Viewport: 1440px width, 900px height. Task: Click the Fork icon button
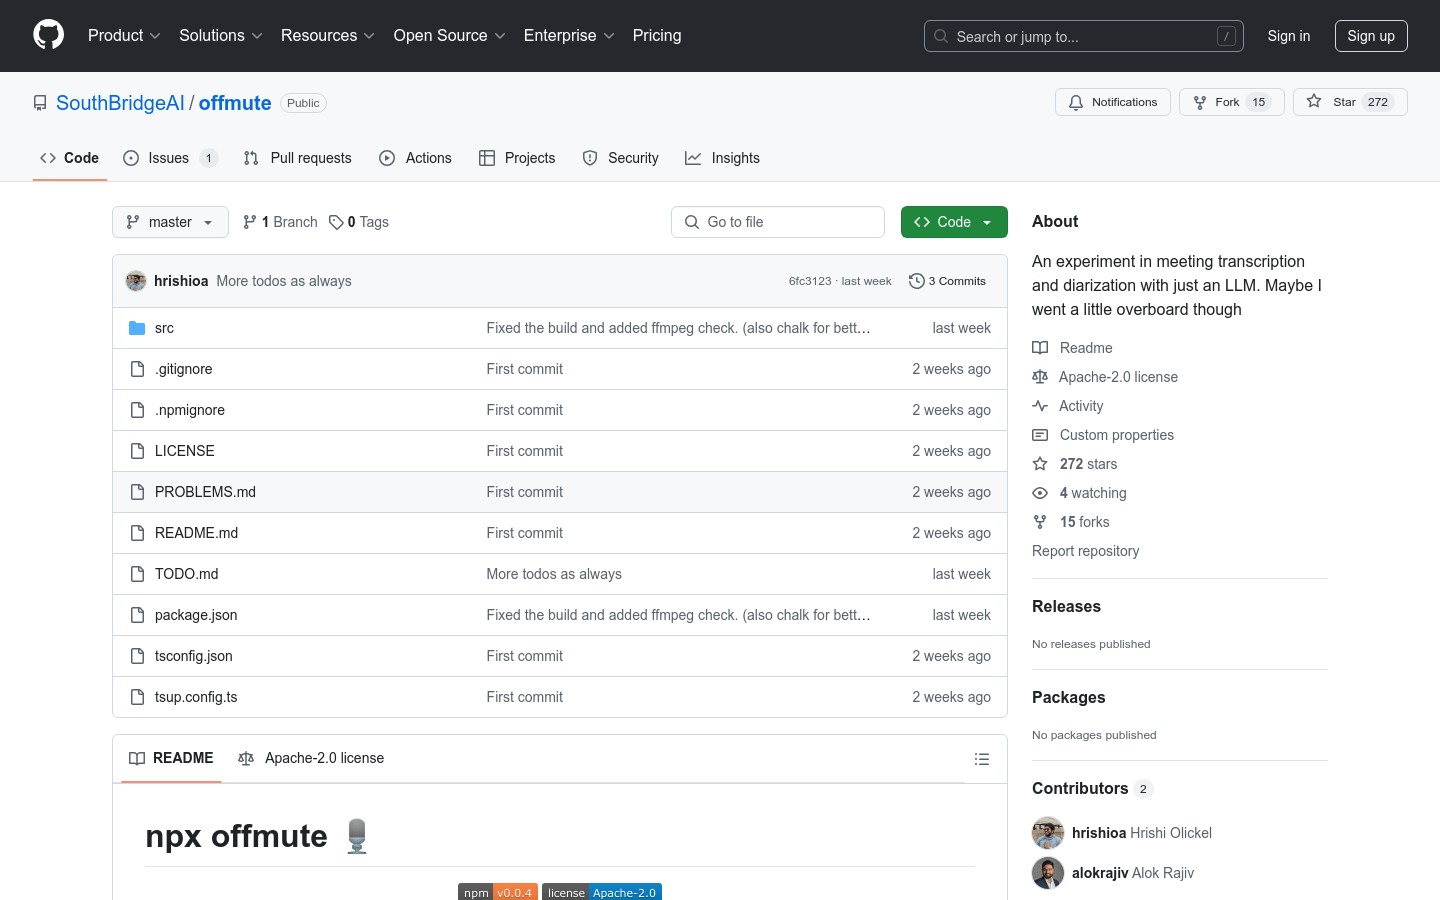tap(1231, 102)
